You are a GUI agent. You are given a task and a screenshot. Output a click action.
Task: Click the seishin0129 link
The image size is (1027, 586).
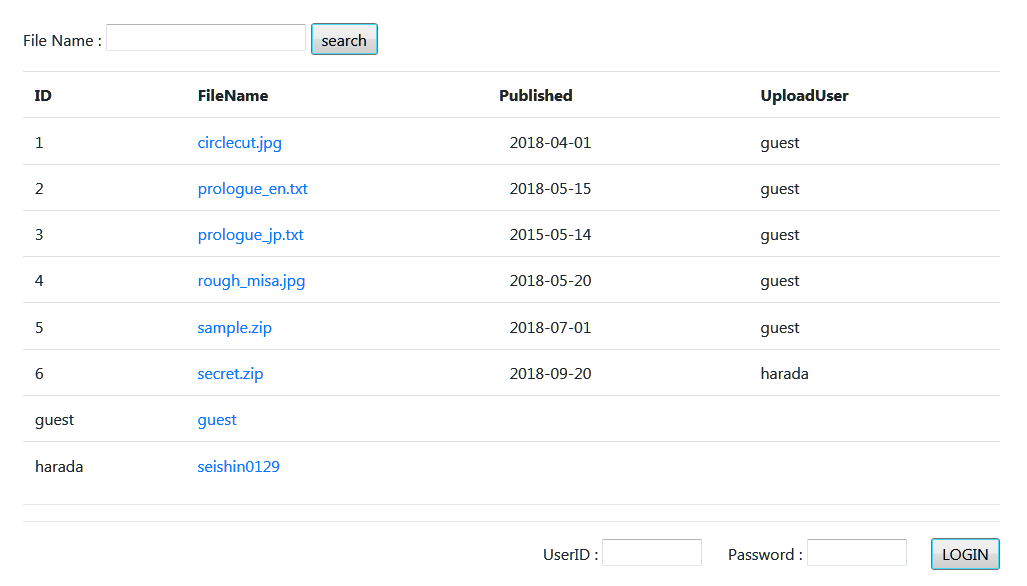(238, 466)
